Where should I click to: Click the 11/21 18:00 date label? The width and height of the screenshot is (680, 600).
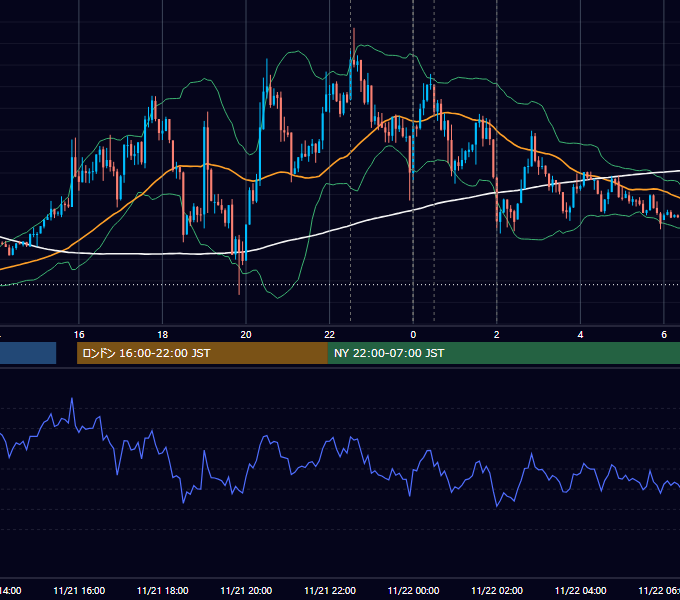(x=163, y=591)
